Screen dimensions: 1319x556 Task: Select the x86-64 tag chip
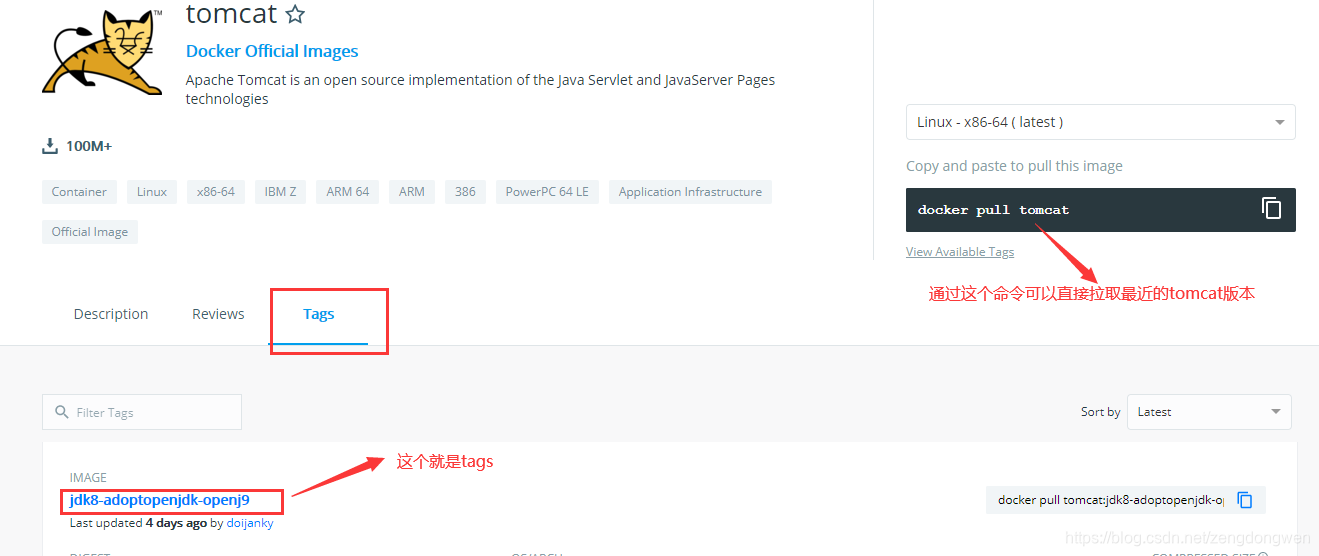[216, 192]
